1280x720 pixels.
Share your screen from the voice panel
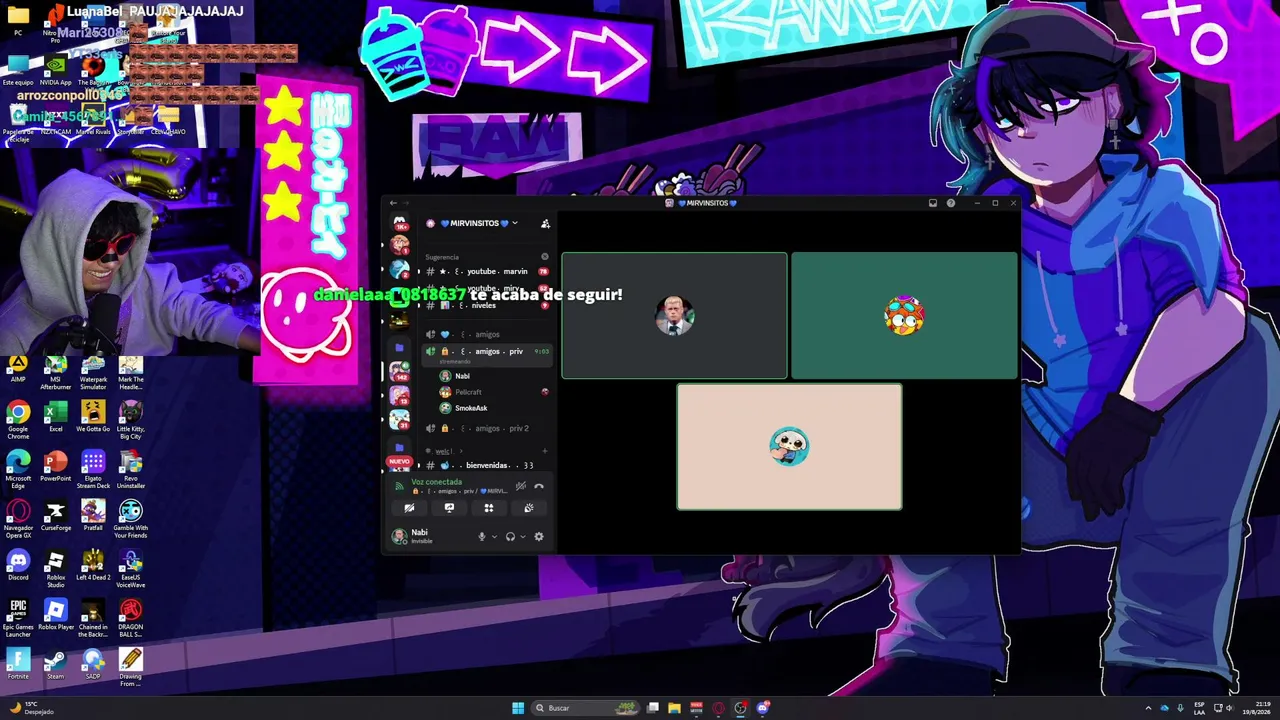(x=449, y=508)
